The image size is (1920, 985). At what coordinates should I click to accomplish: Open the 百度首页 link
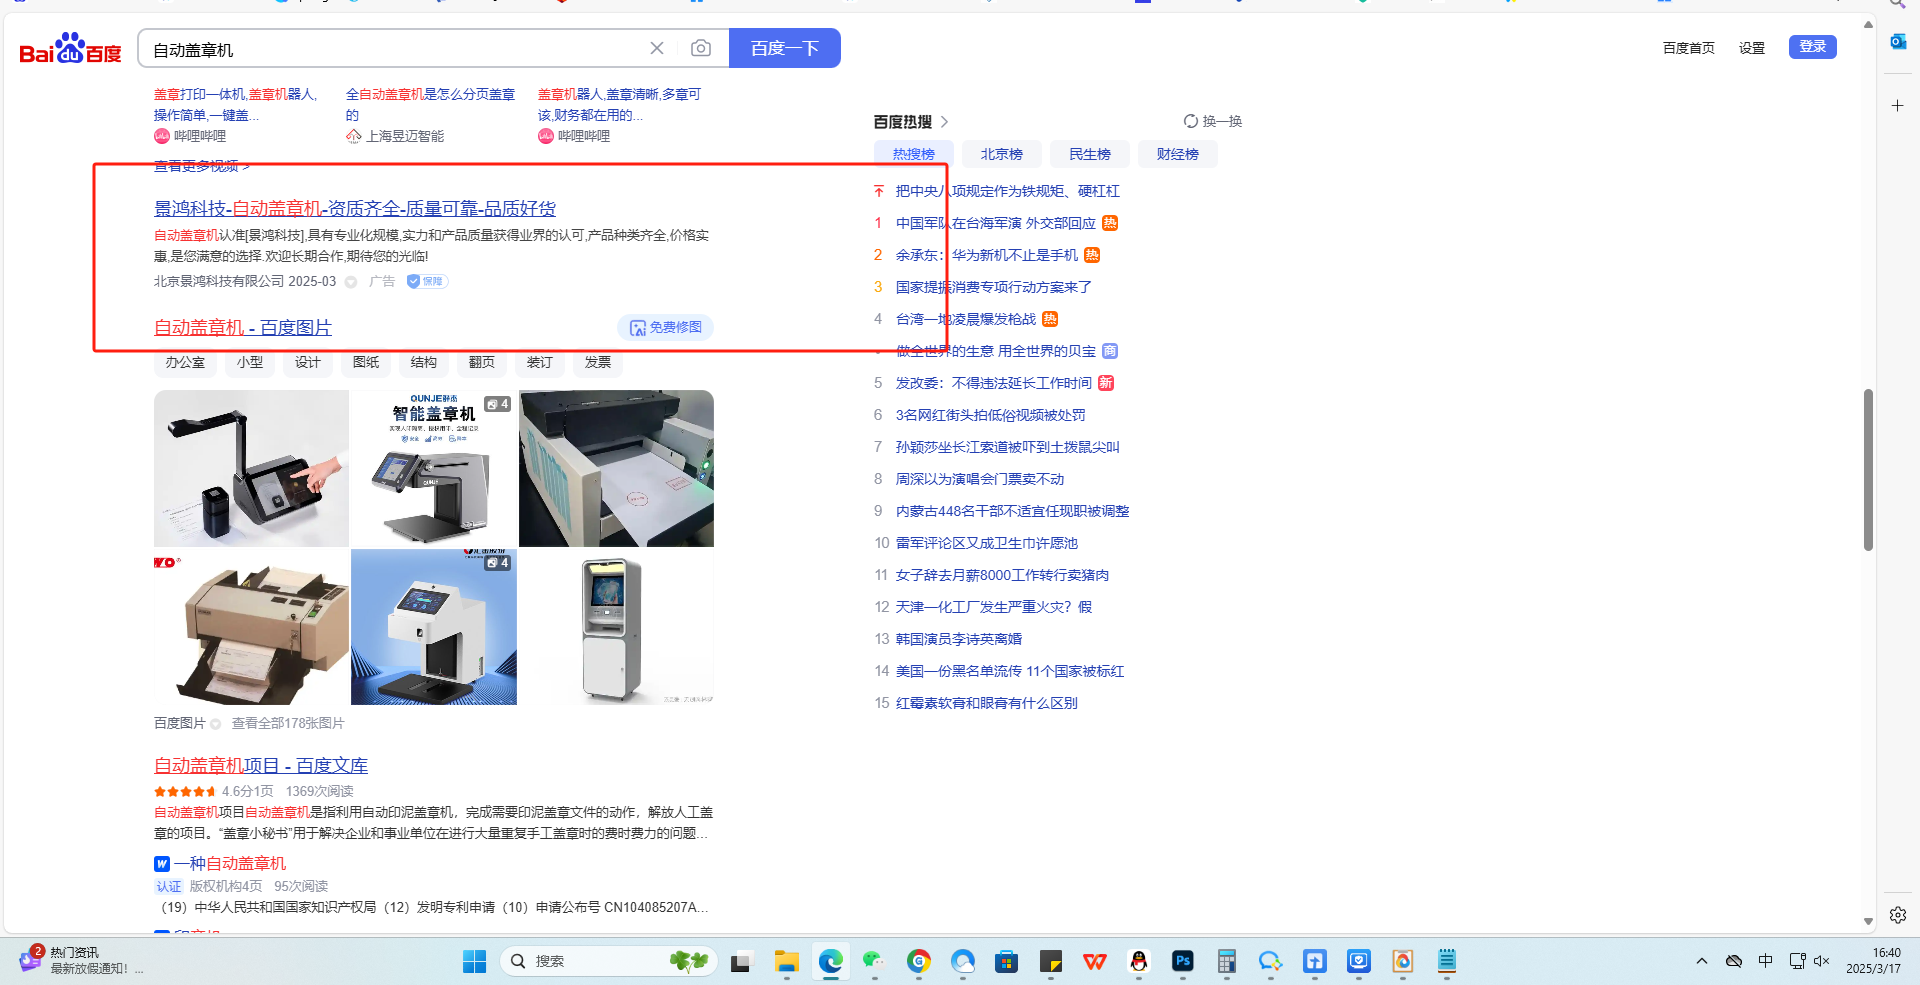(1689, 48)
